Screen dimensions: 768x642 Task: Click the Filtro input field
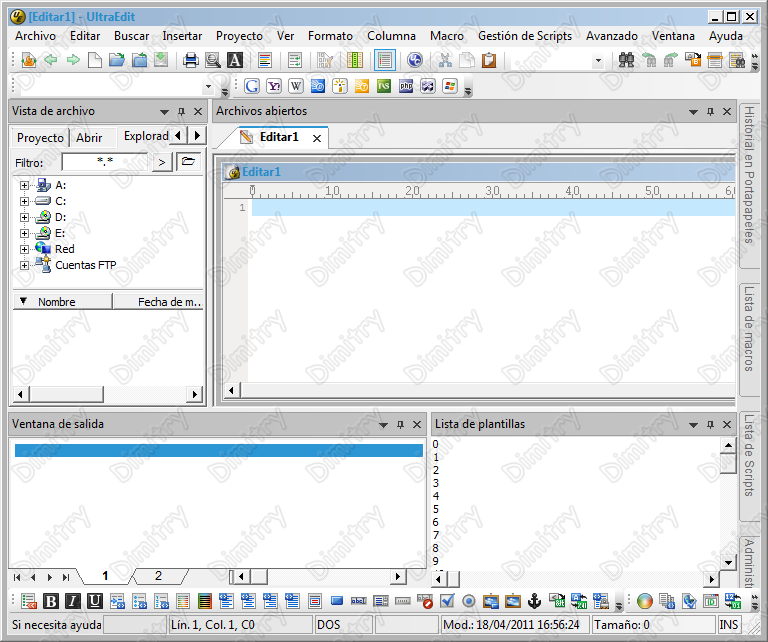105,162
